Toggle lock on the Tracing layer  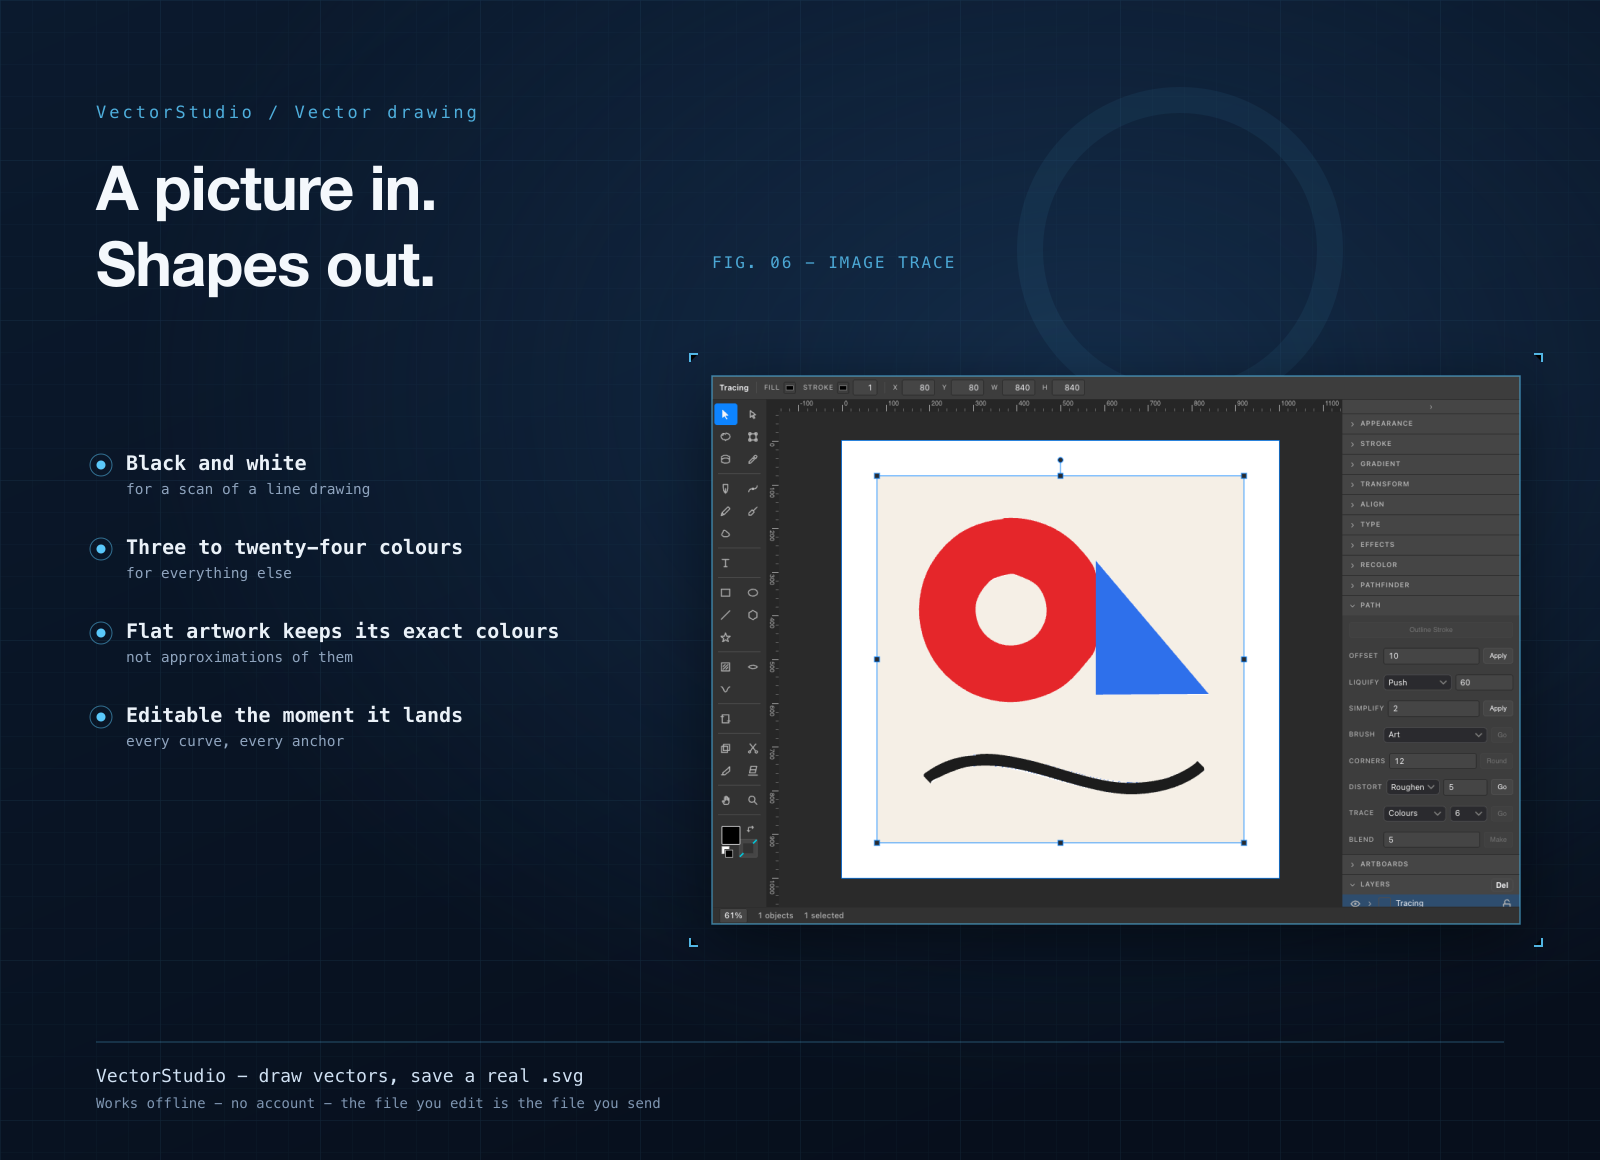tap(1506, 903)
